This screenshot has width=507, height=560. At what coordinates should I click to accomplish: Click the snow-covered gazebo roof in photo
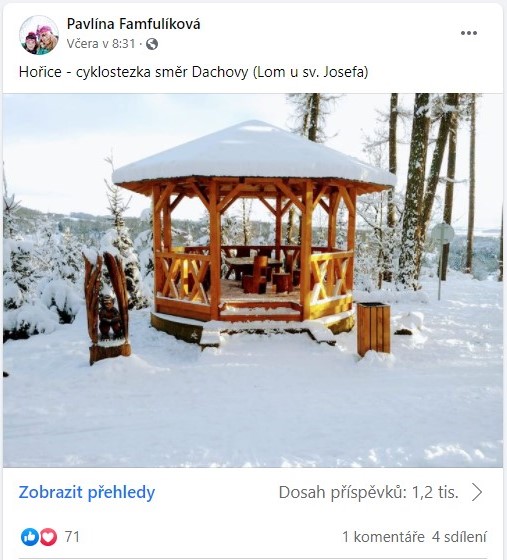(x=254, y=154)
